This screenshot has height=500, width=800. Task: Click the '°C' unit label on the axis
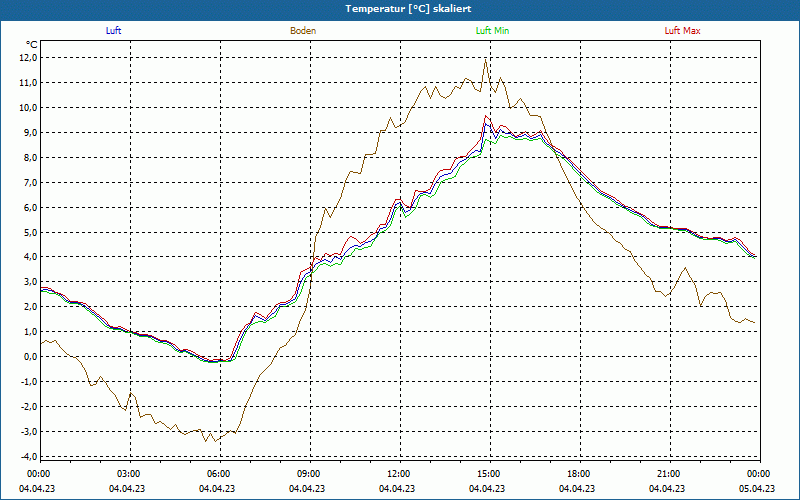pyautogui.click(x=32, y=45)
